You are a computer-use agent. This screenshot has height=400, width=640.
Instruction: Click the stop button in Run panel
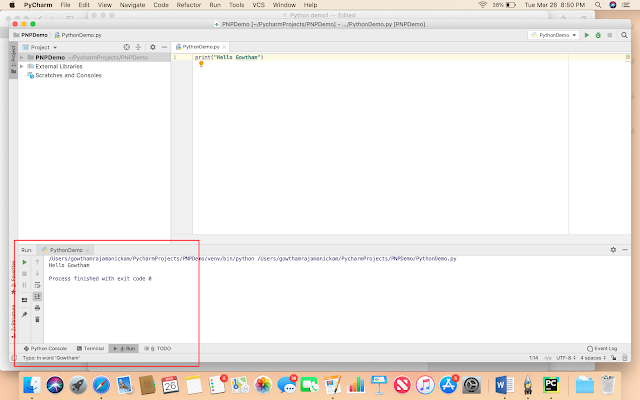[x=24, y=274]
